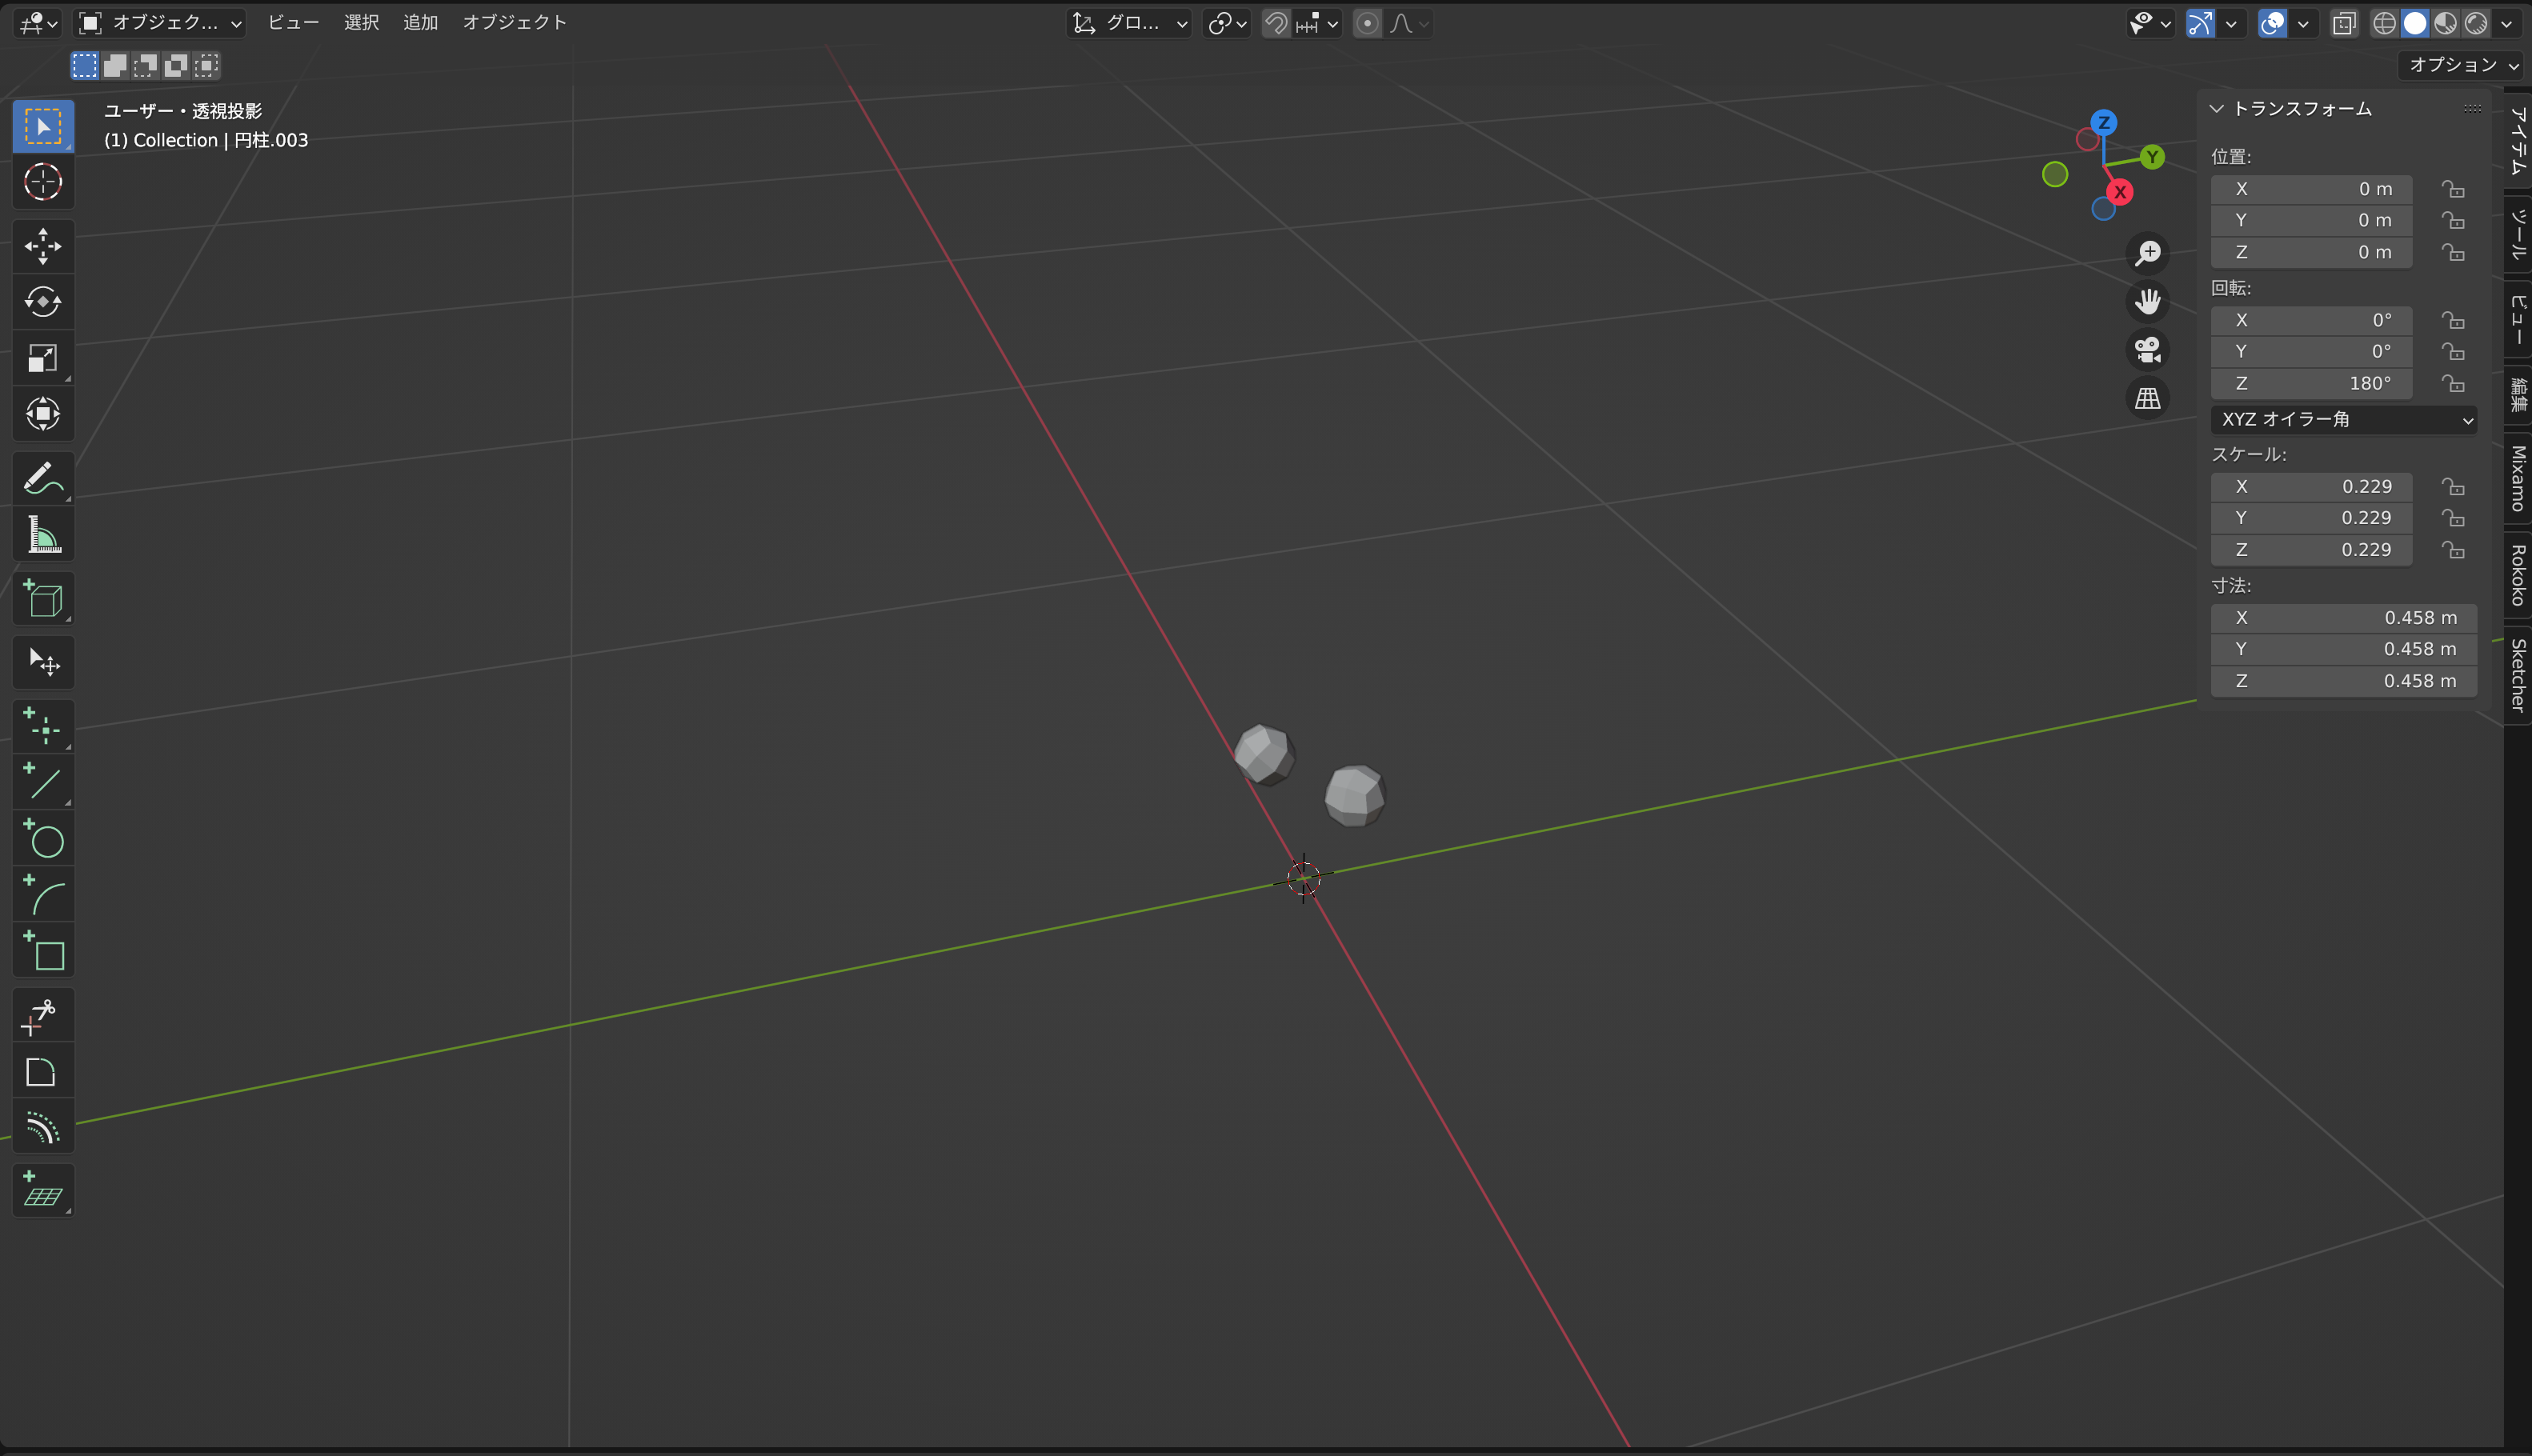The height and width of the screenshot is (1456, 2532).
Task: Select the Annotate pencil tool
Action: (43, 478)
